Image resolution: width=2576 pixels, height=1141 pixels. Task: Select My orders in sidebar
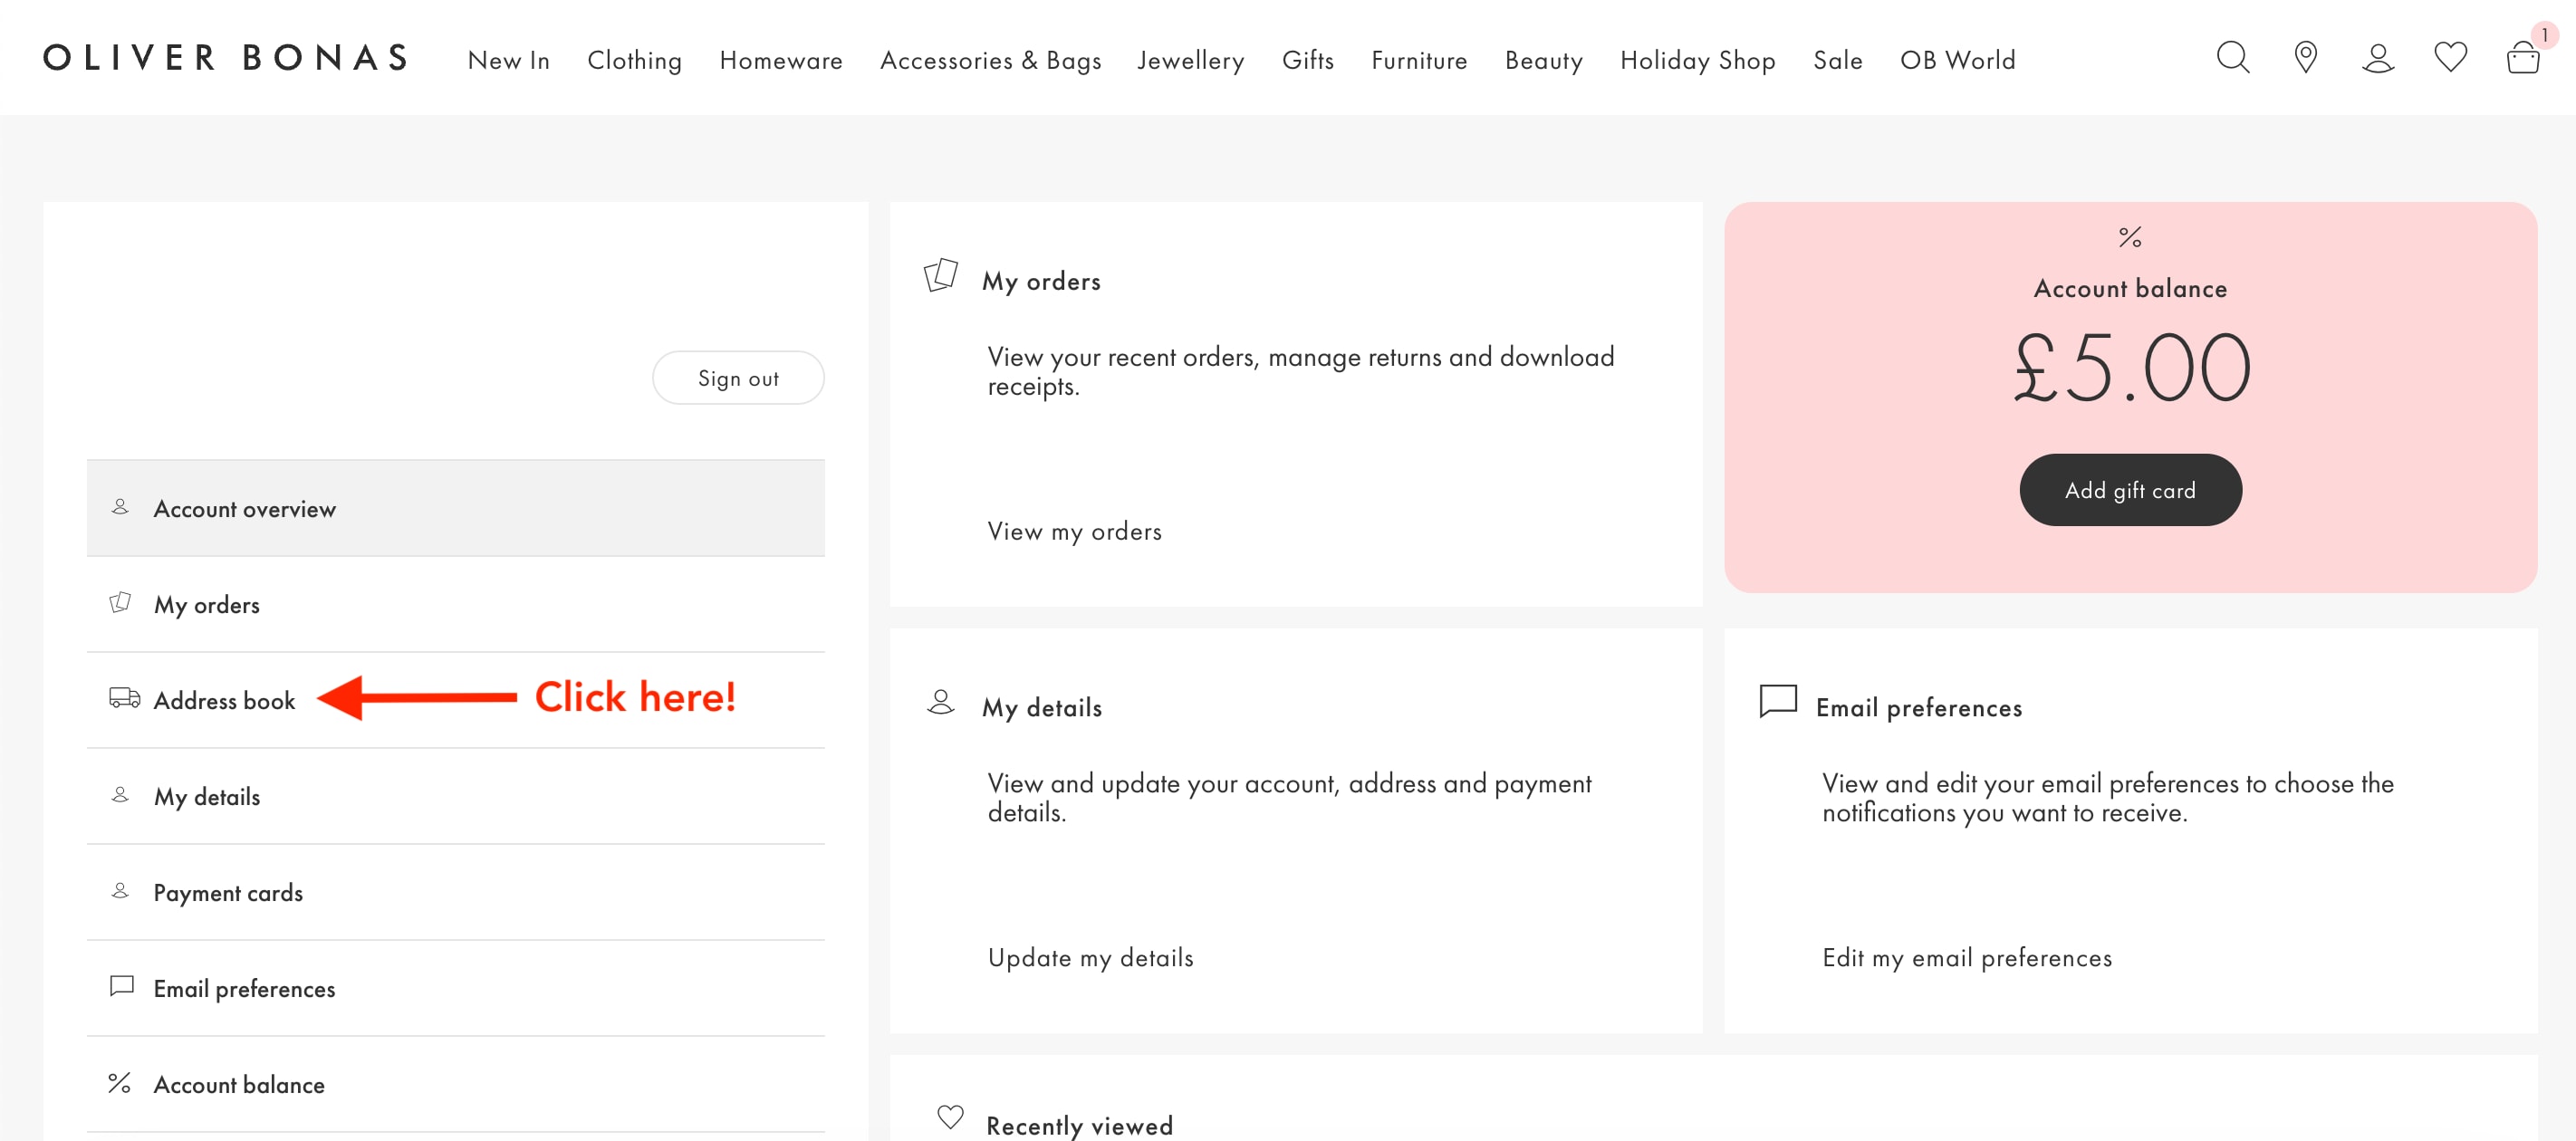tap(455, 604)
